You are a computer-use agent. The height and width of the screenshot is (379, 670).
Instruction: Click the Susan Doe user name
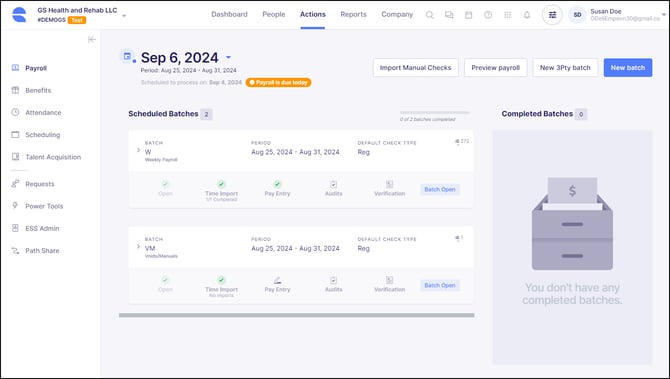tap(605, 12)
